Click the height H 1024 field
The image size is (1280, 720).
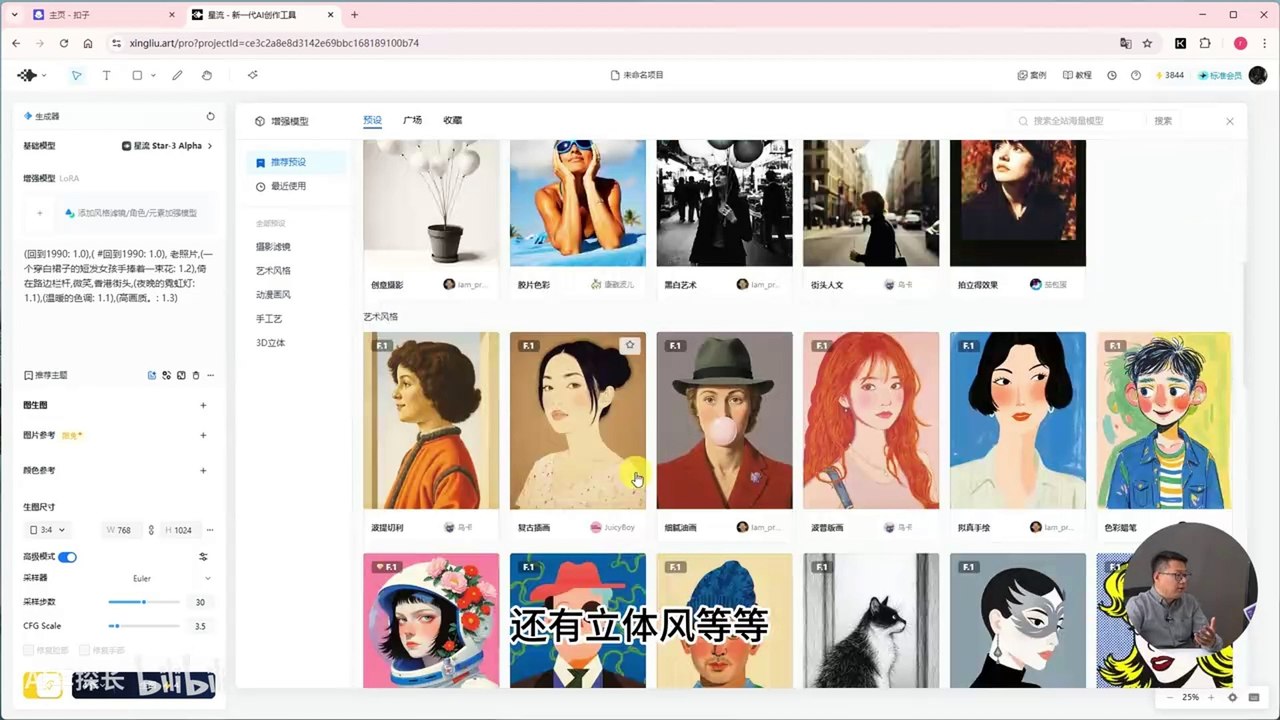(180, 530)
